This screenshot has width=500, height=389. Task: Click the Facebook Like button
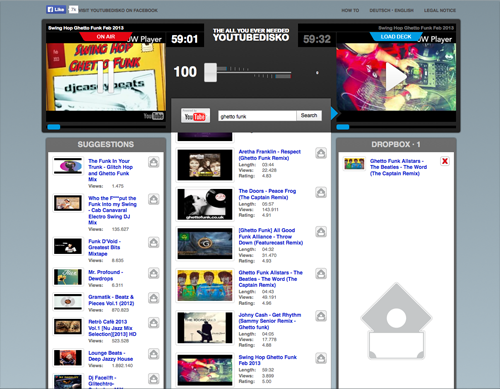tap(56, 10)
